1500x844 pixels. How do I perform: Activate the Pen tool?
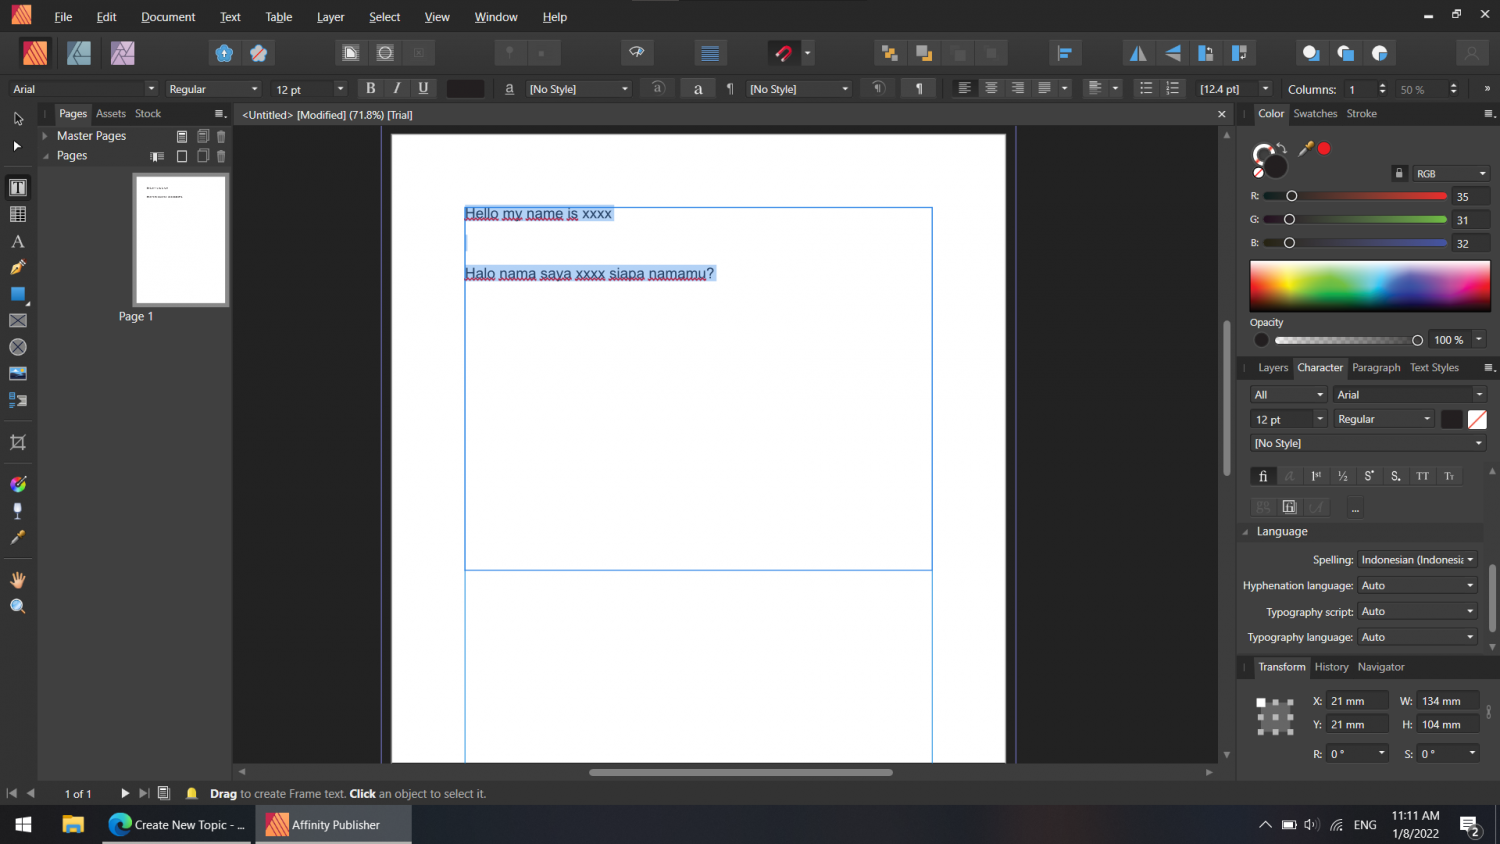[x=17, y=267]
